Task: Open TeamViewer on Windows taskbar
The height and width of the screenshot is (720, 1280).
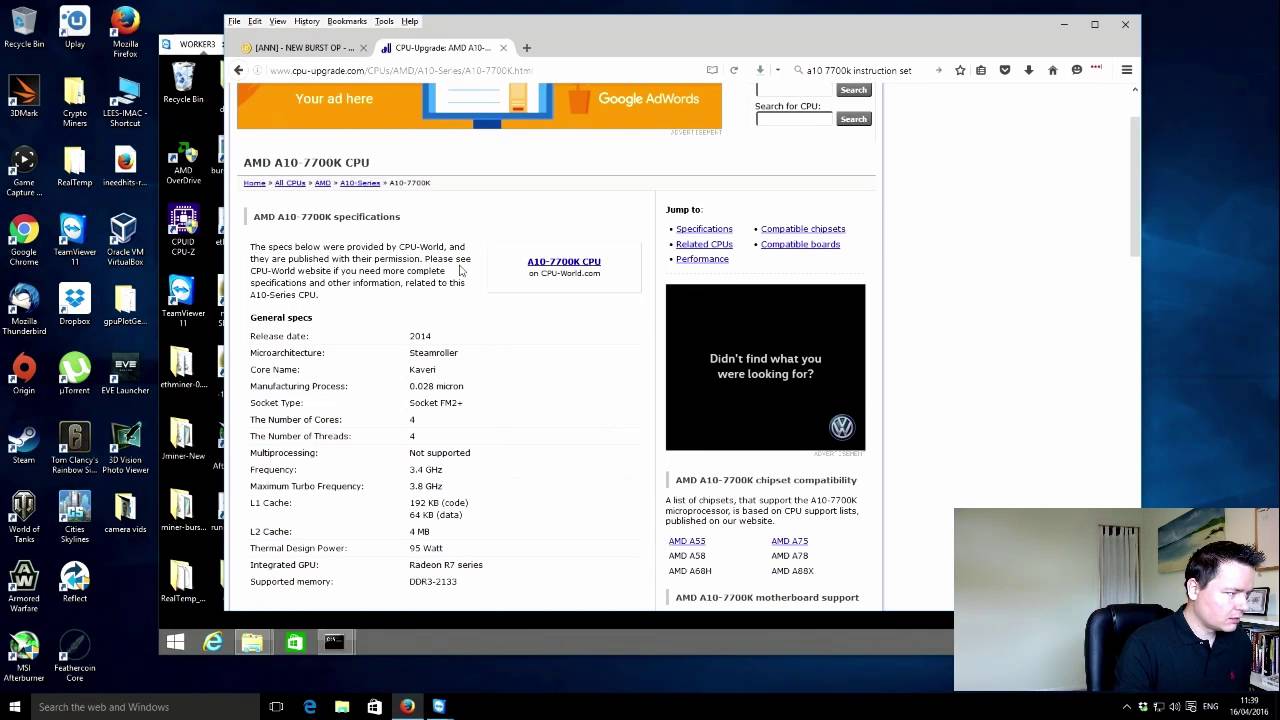Action: tap(439, 707)
